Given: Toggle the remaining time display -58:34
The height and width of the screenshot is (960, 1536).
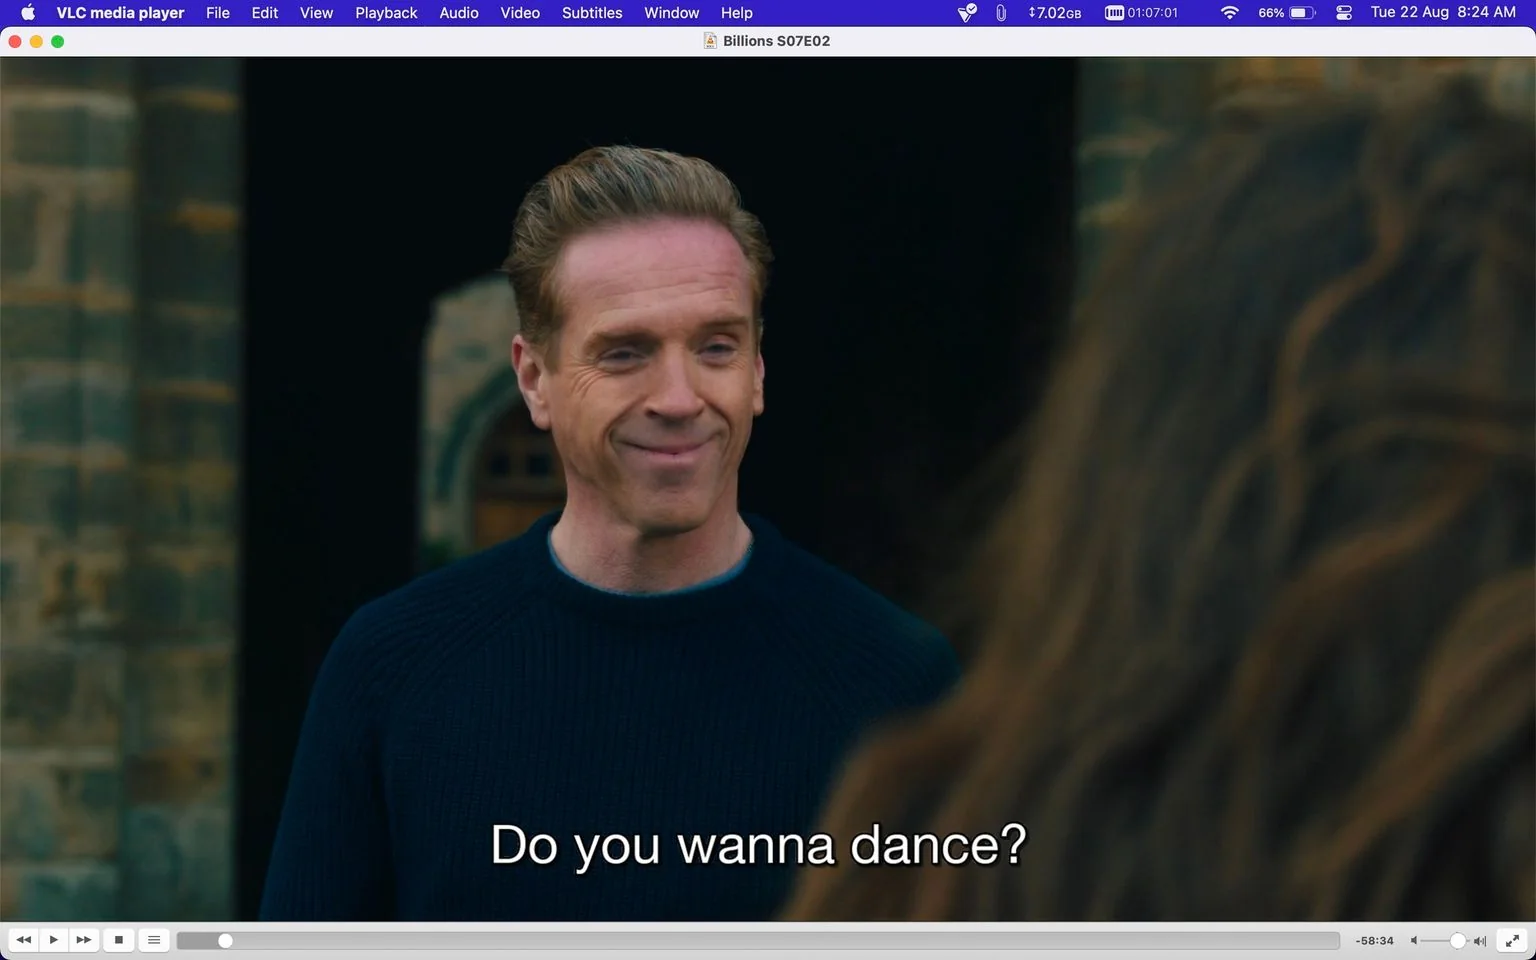Looking at the screenshot, I should 1375,941.
